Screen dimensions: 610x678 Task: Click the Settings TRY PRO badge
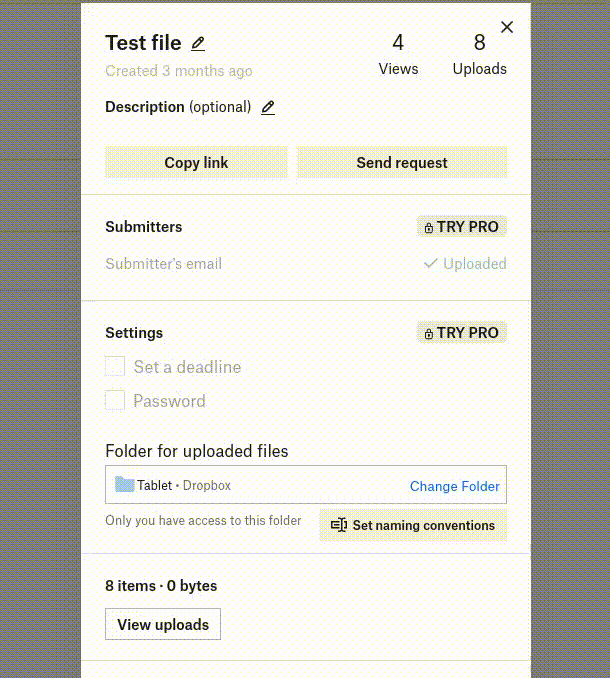click(462, 333)
